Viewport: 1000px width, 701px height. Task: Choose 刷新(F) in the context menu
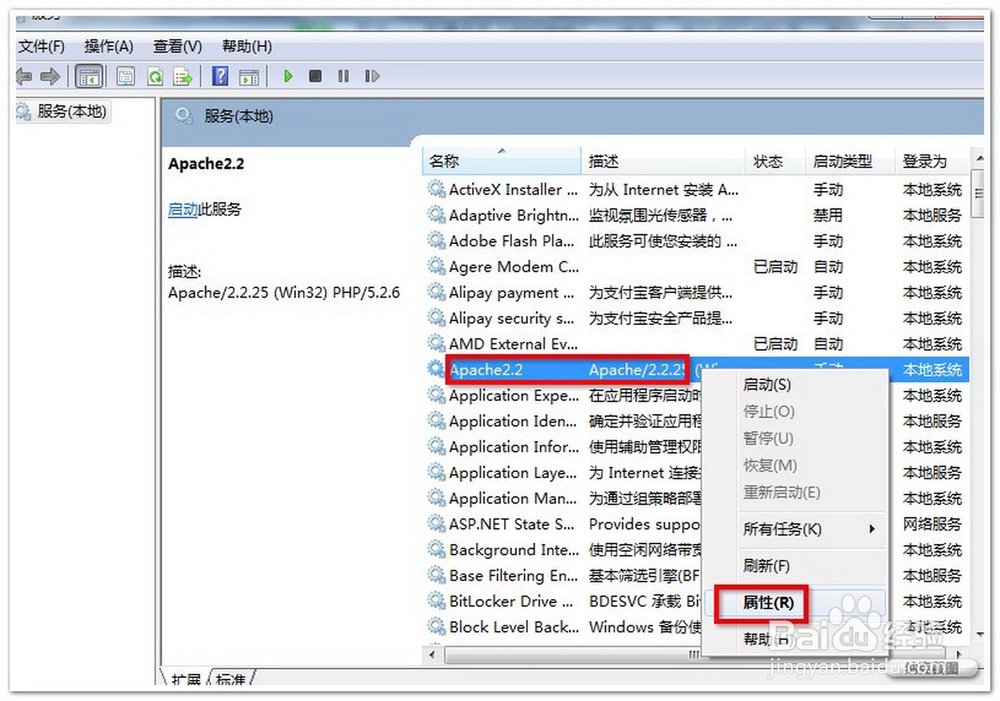point(766,566)
